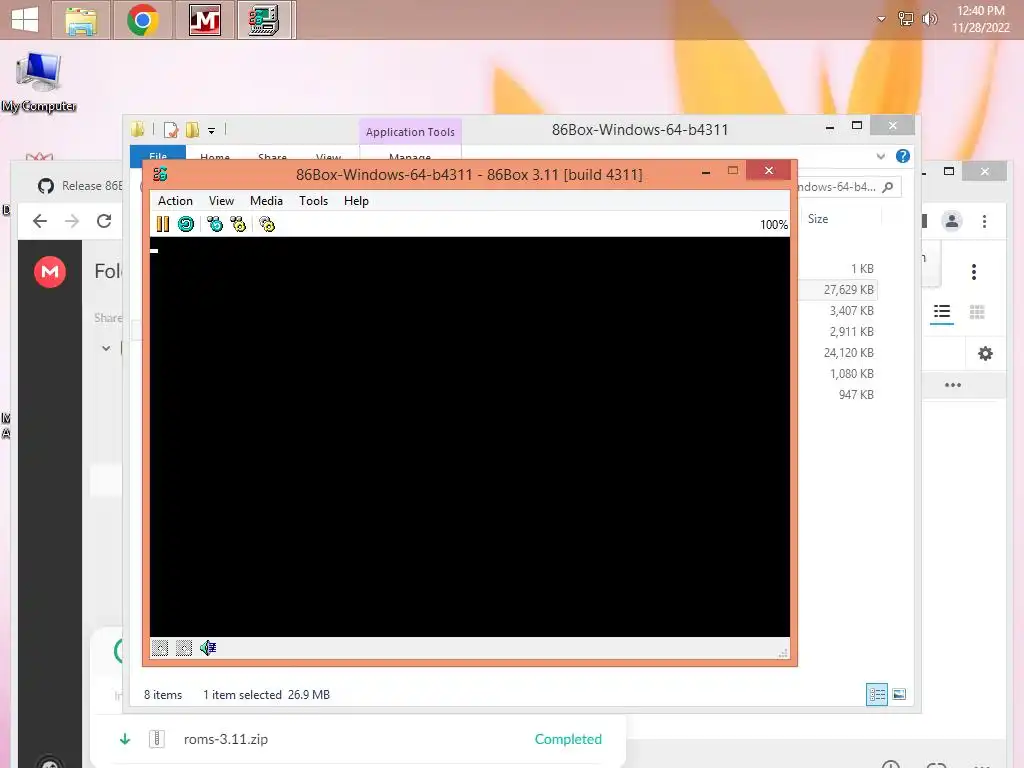1024x768 pixels.
Task: Switch MEGA to grid view
Action: point(977,312)
